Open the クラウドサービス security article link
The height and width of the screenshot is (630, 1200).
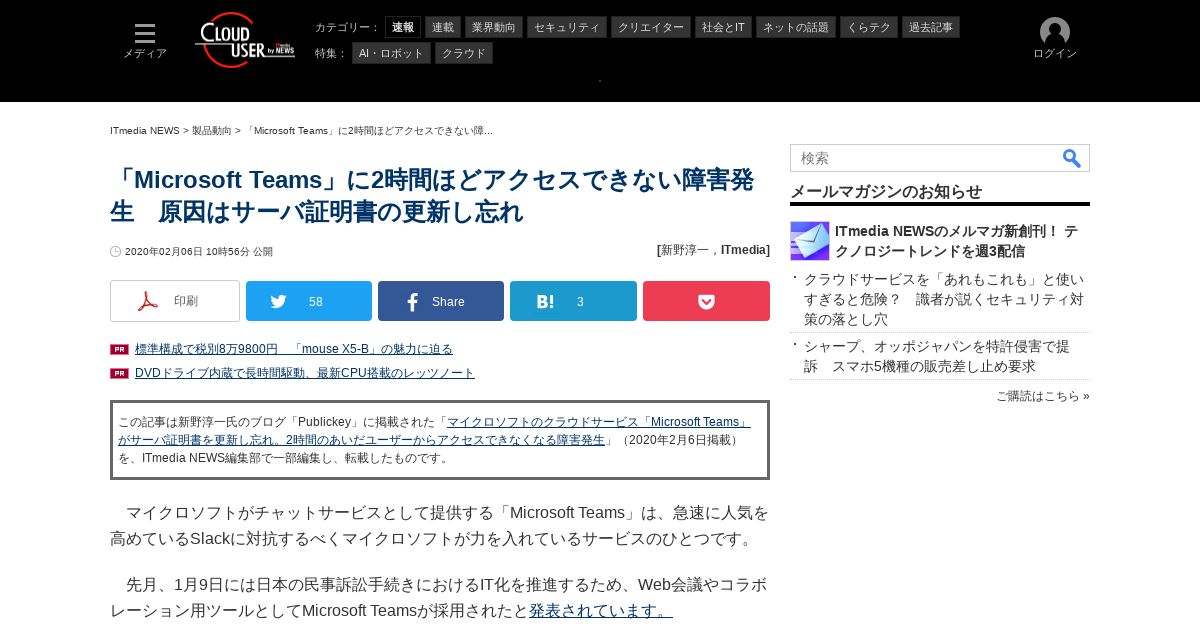coord(944,299)
